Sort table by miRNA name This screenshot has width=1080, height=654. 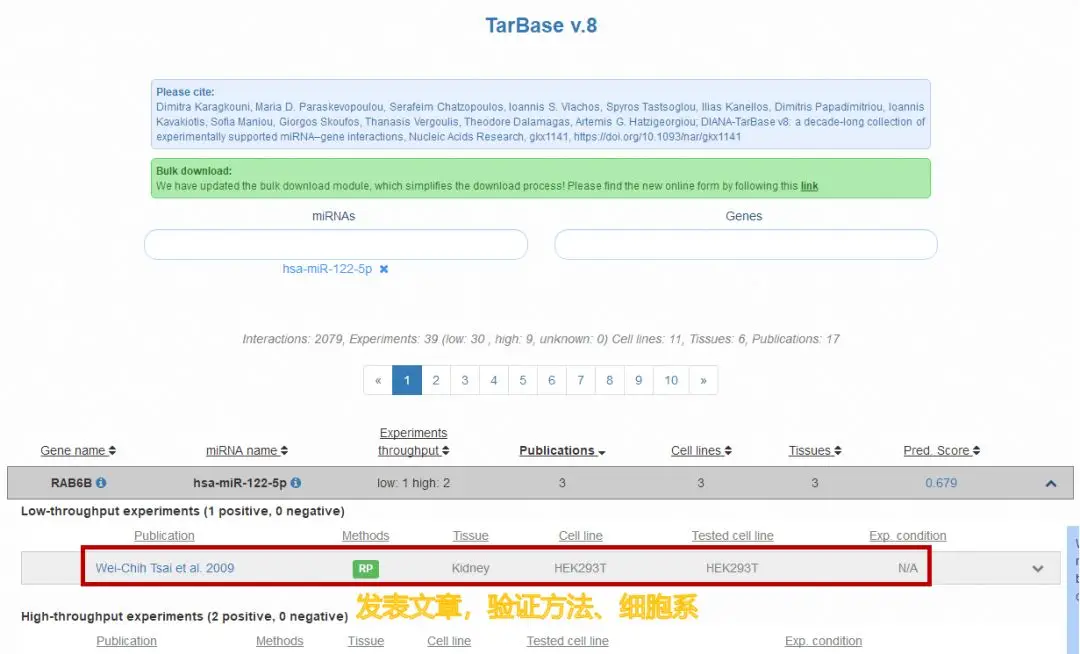tap(246, 451)
